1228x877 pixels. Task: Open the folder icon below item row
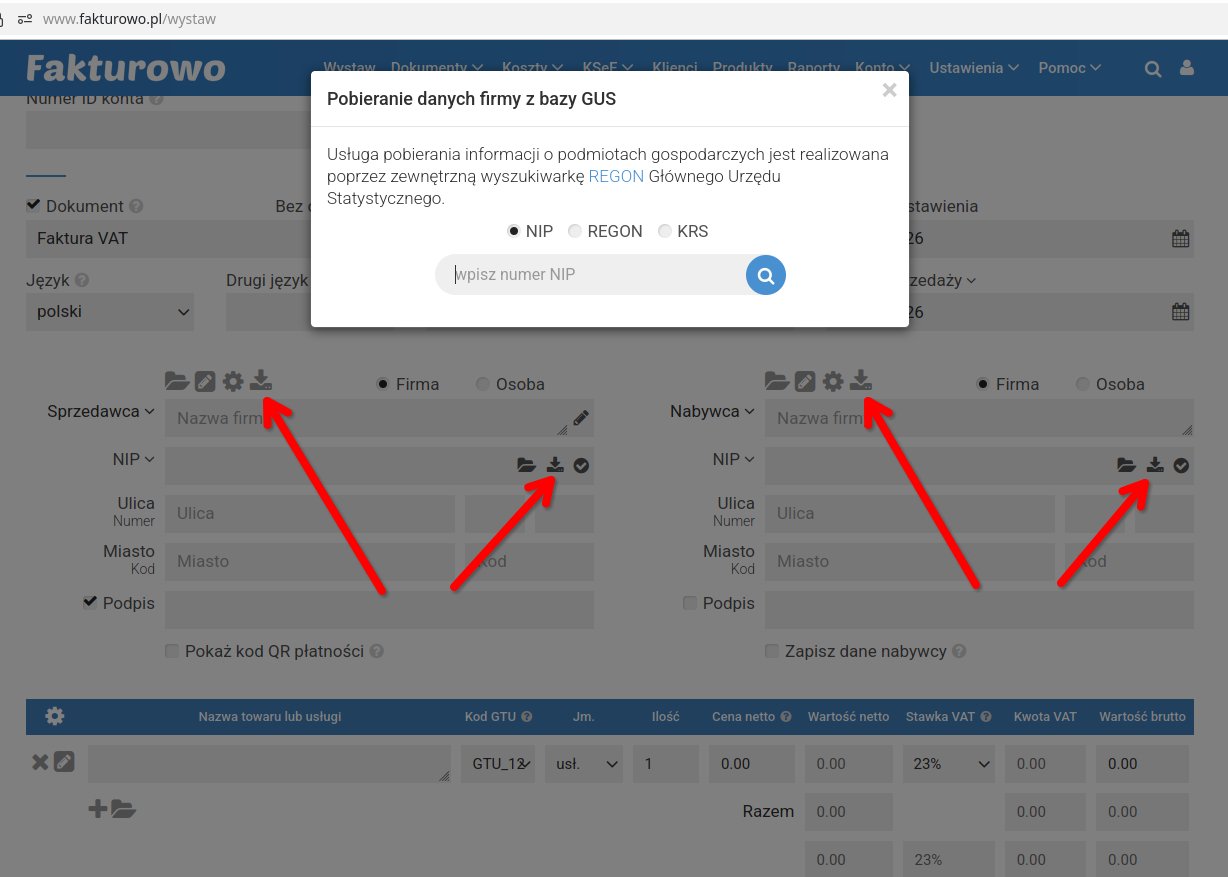pos(123,809)
